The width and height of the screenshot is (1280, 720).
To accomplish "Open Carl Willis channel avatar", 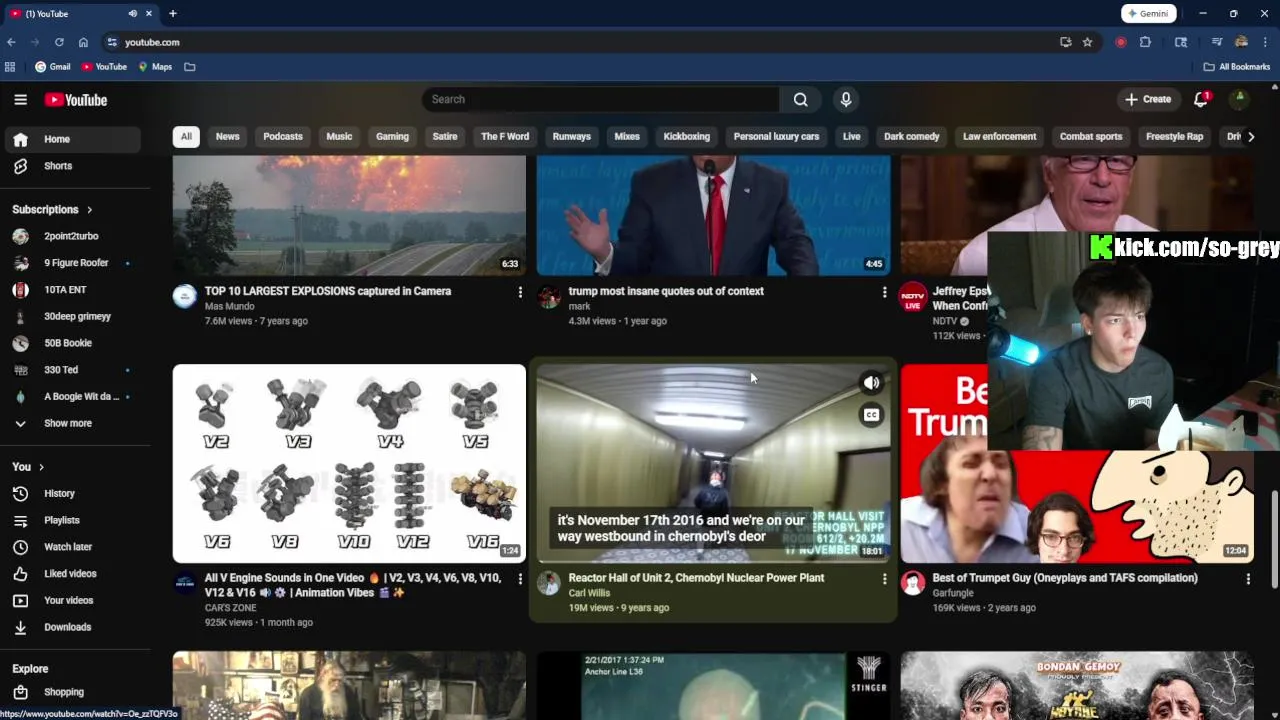I will tap(549, 583).
